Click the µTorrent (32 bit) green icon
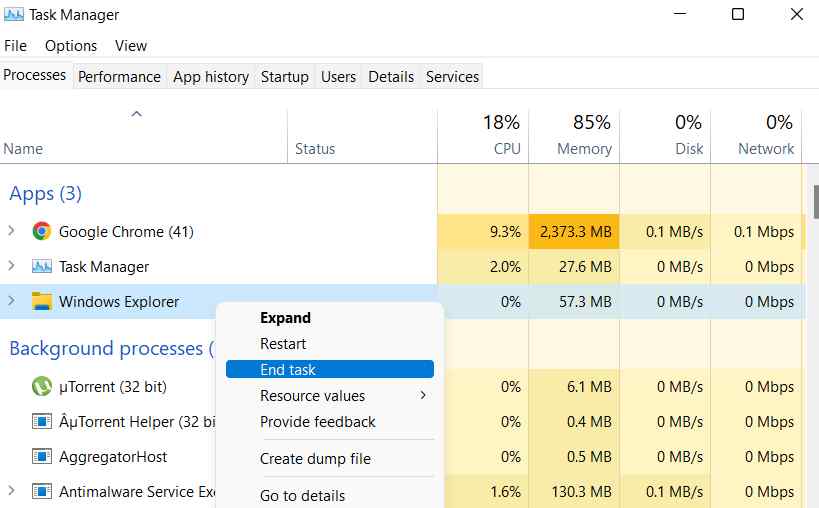Image resolution: width=819 pixels, height=508 pixels. point(42,386)
